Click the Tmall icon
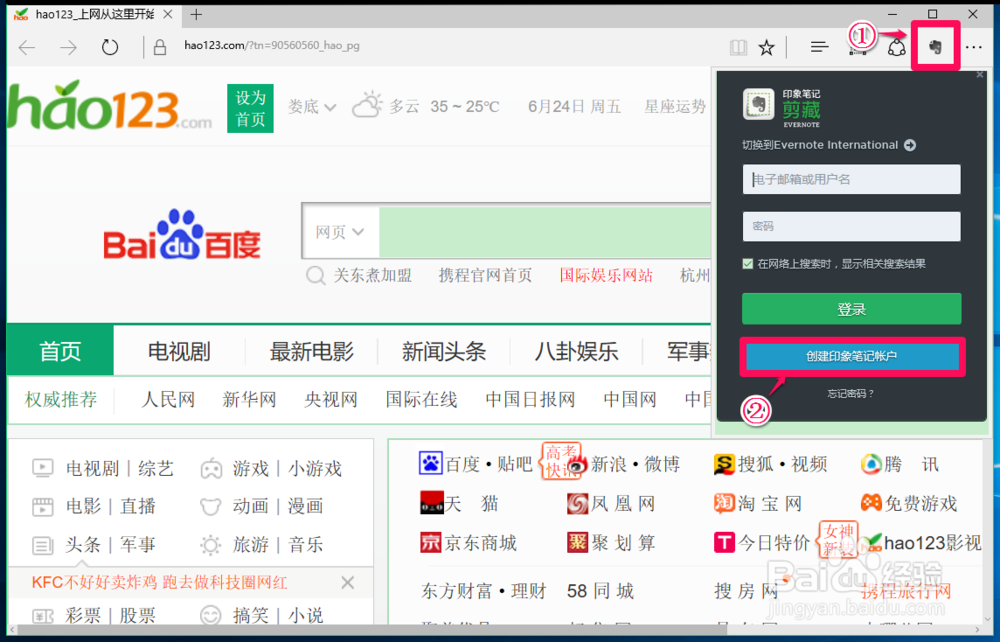The image size is (1000, 642). click(x=432, y=503)
